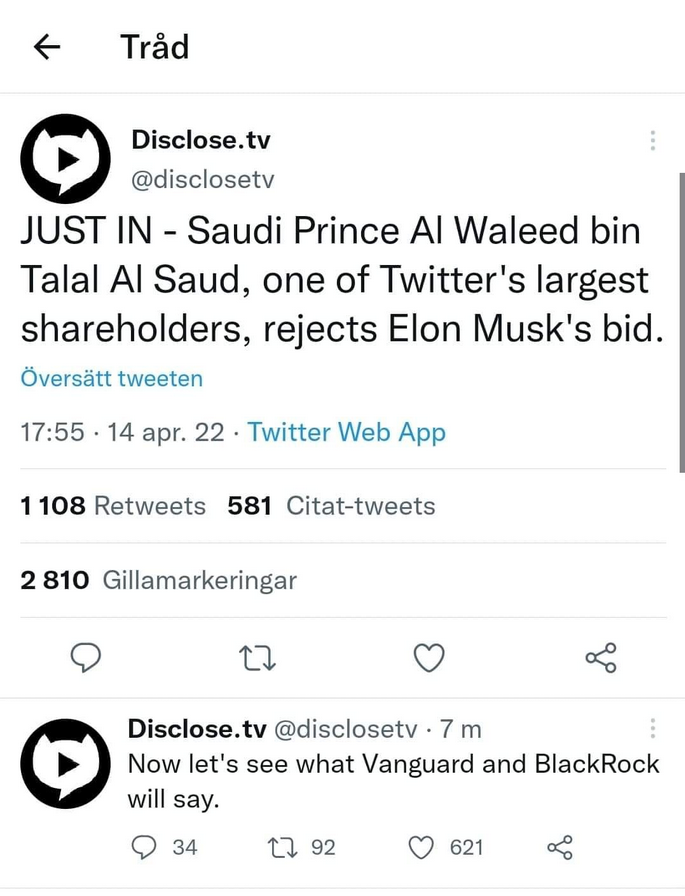Share the Vanguard and BlackRock reply
This screenshot has height=896, width=685.
coord(561,848)
